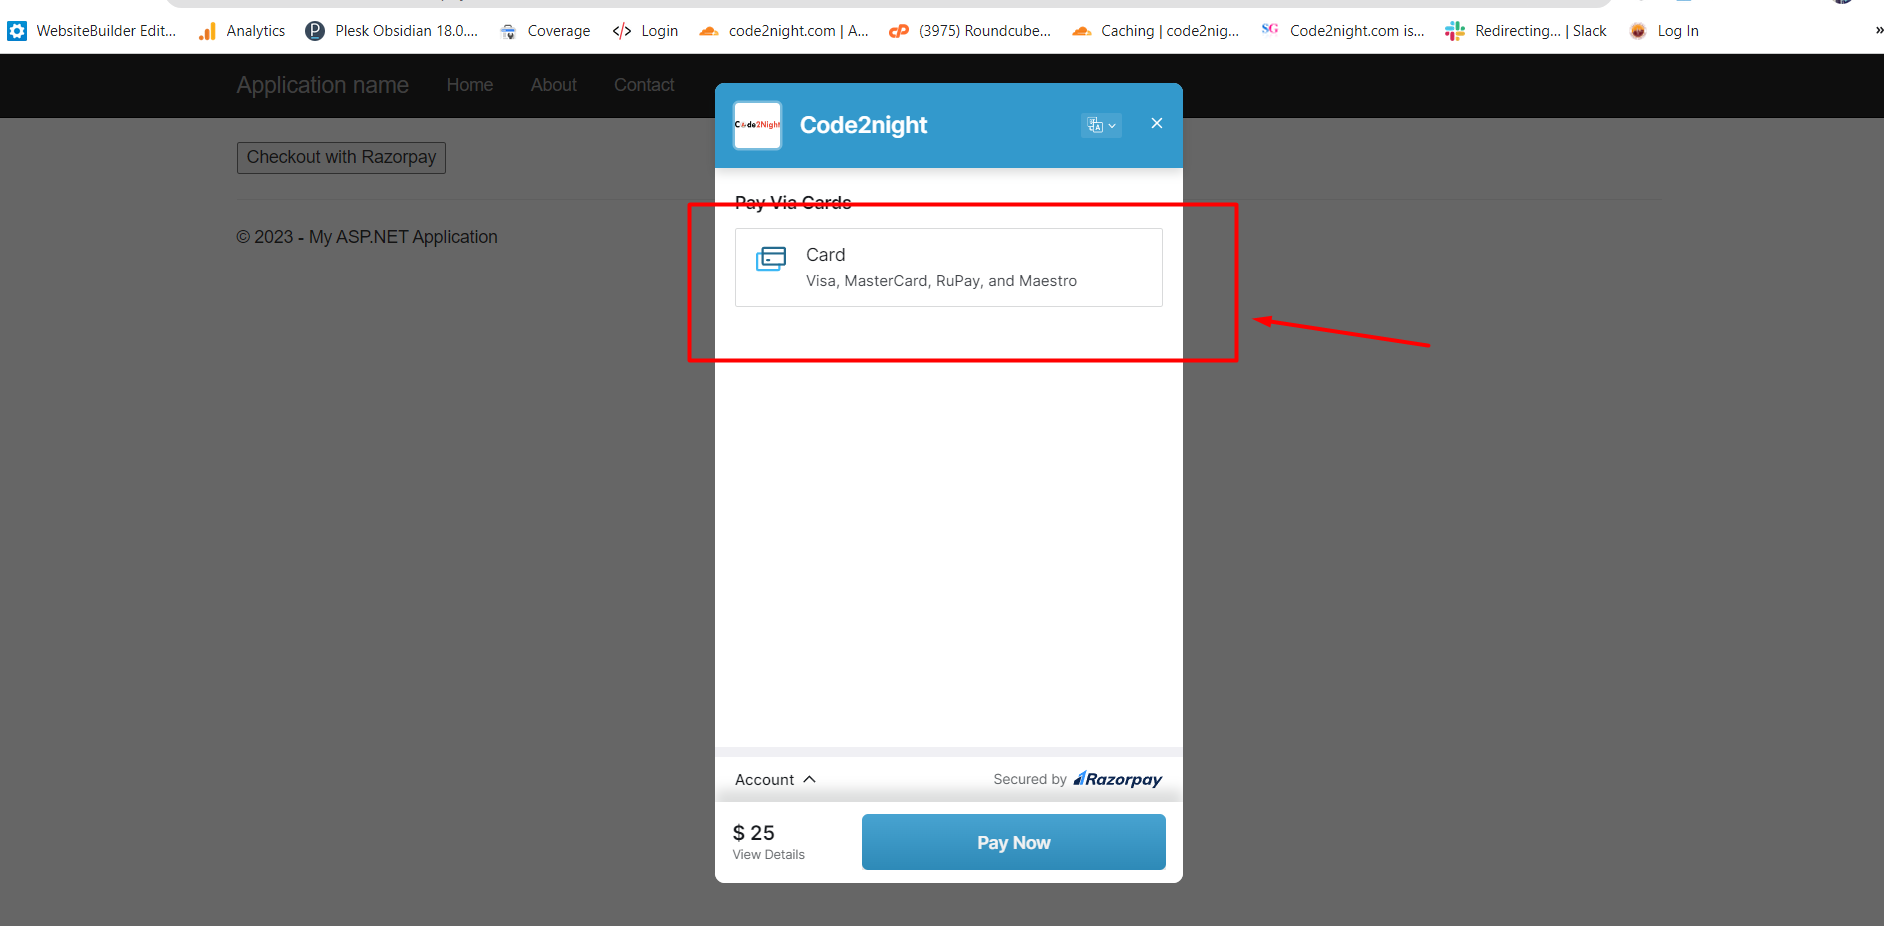The image size is (1884, 926).
Task: Click the 2023 My ASP.NET Application footer
Action: point(367,237)
